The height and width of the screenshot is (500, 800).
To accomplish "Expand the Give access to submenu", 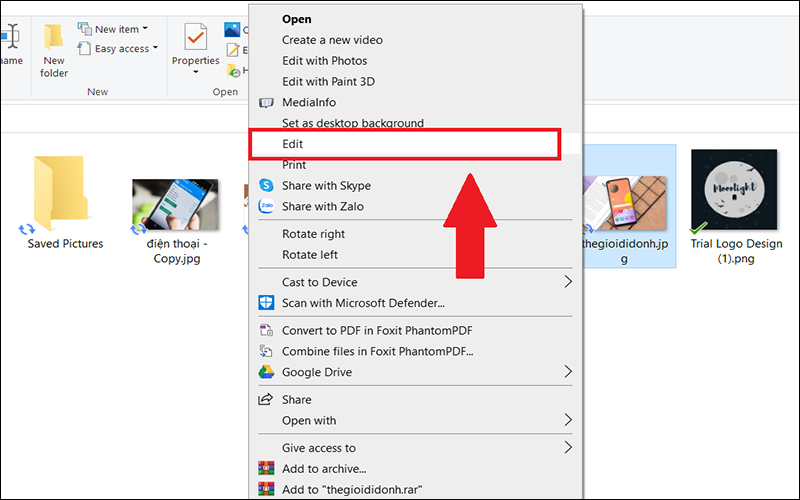I will 568,448.
